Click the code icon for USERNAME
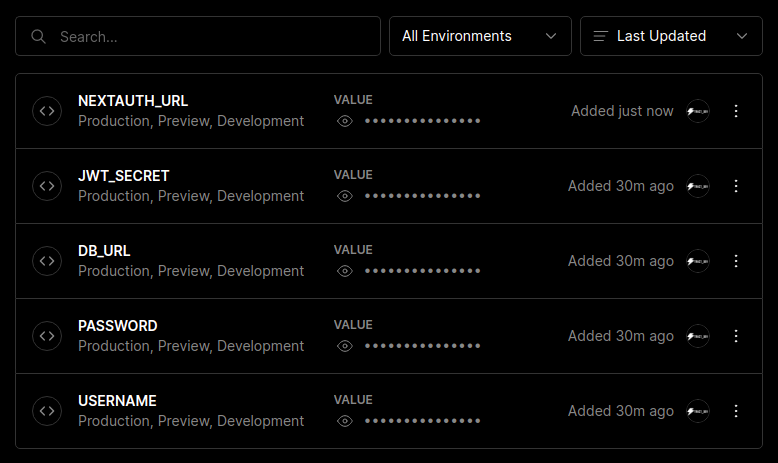The width and height of the screenshot is (778, 463). 47,411
